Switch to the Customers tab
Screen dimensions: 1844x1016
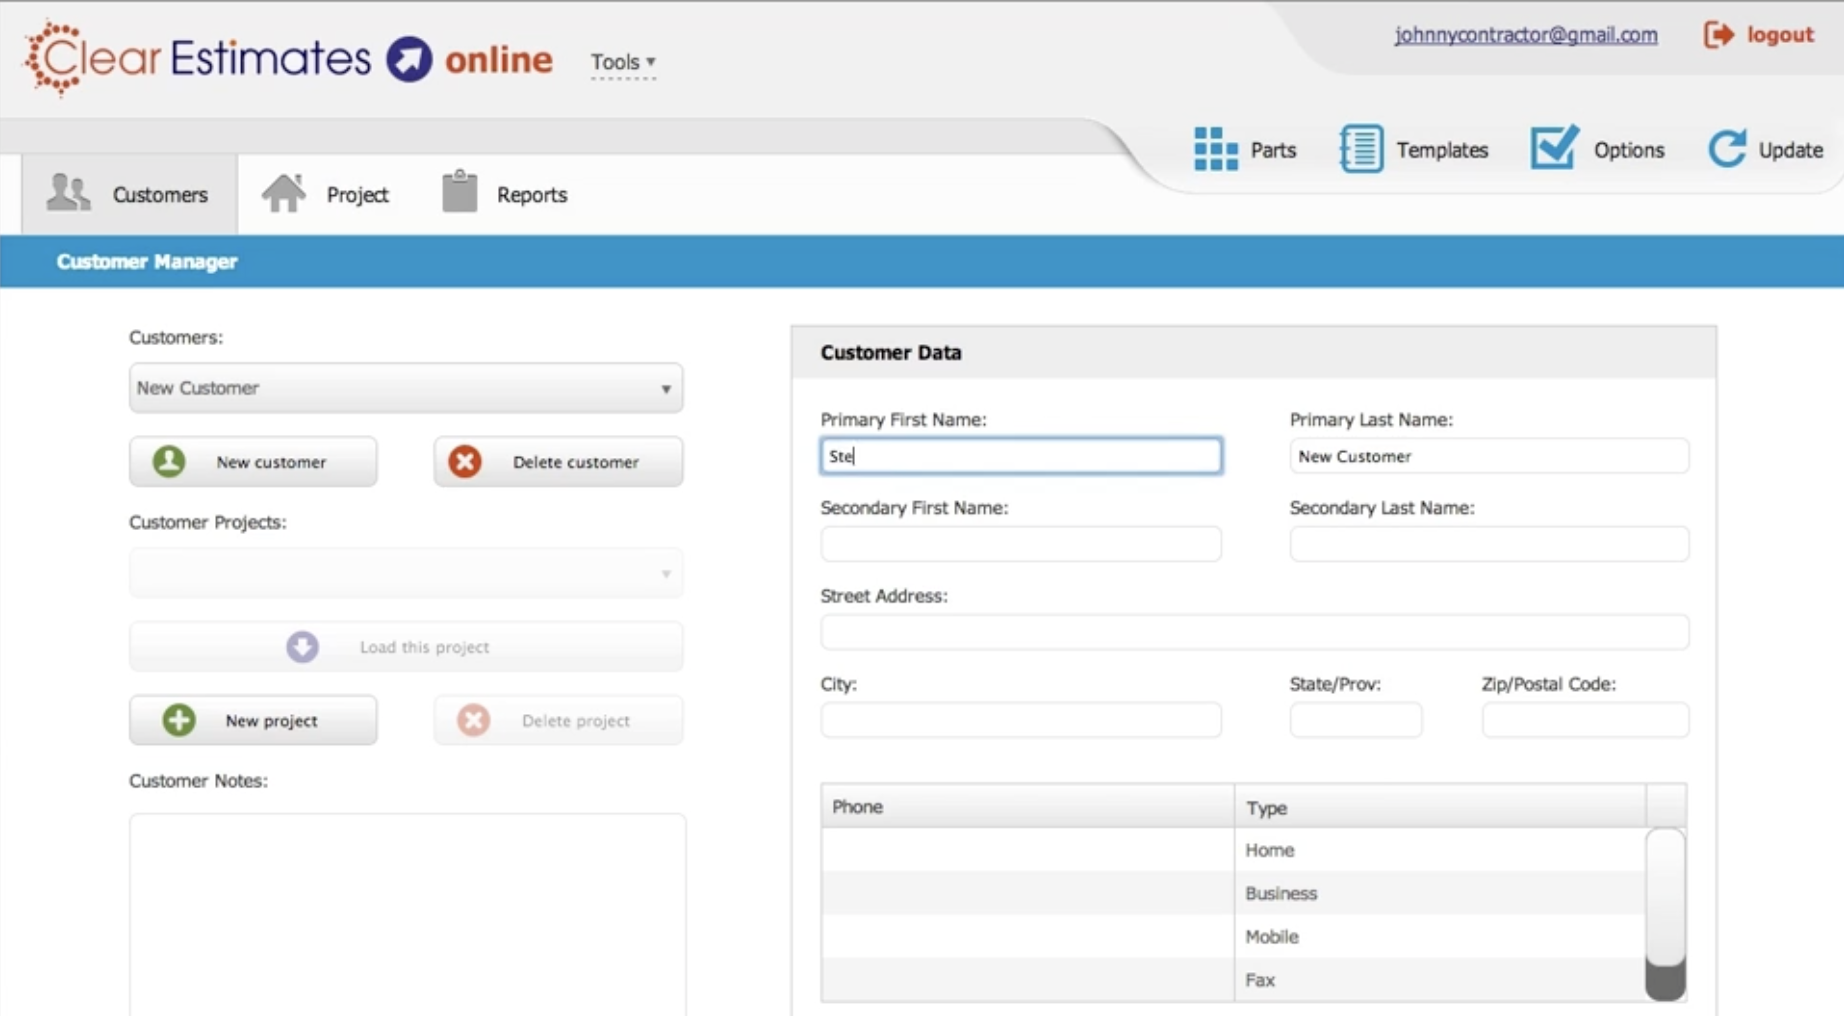point(129,194)
